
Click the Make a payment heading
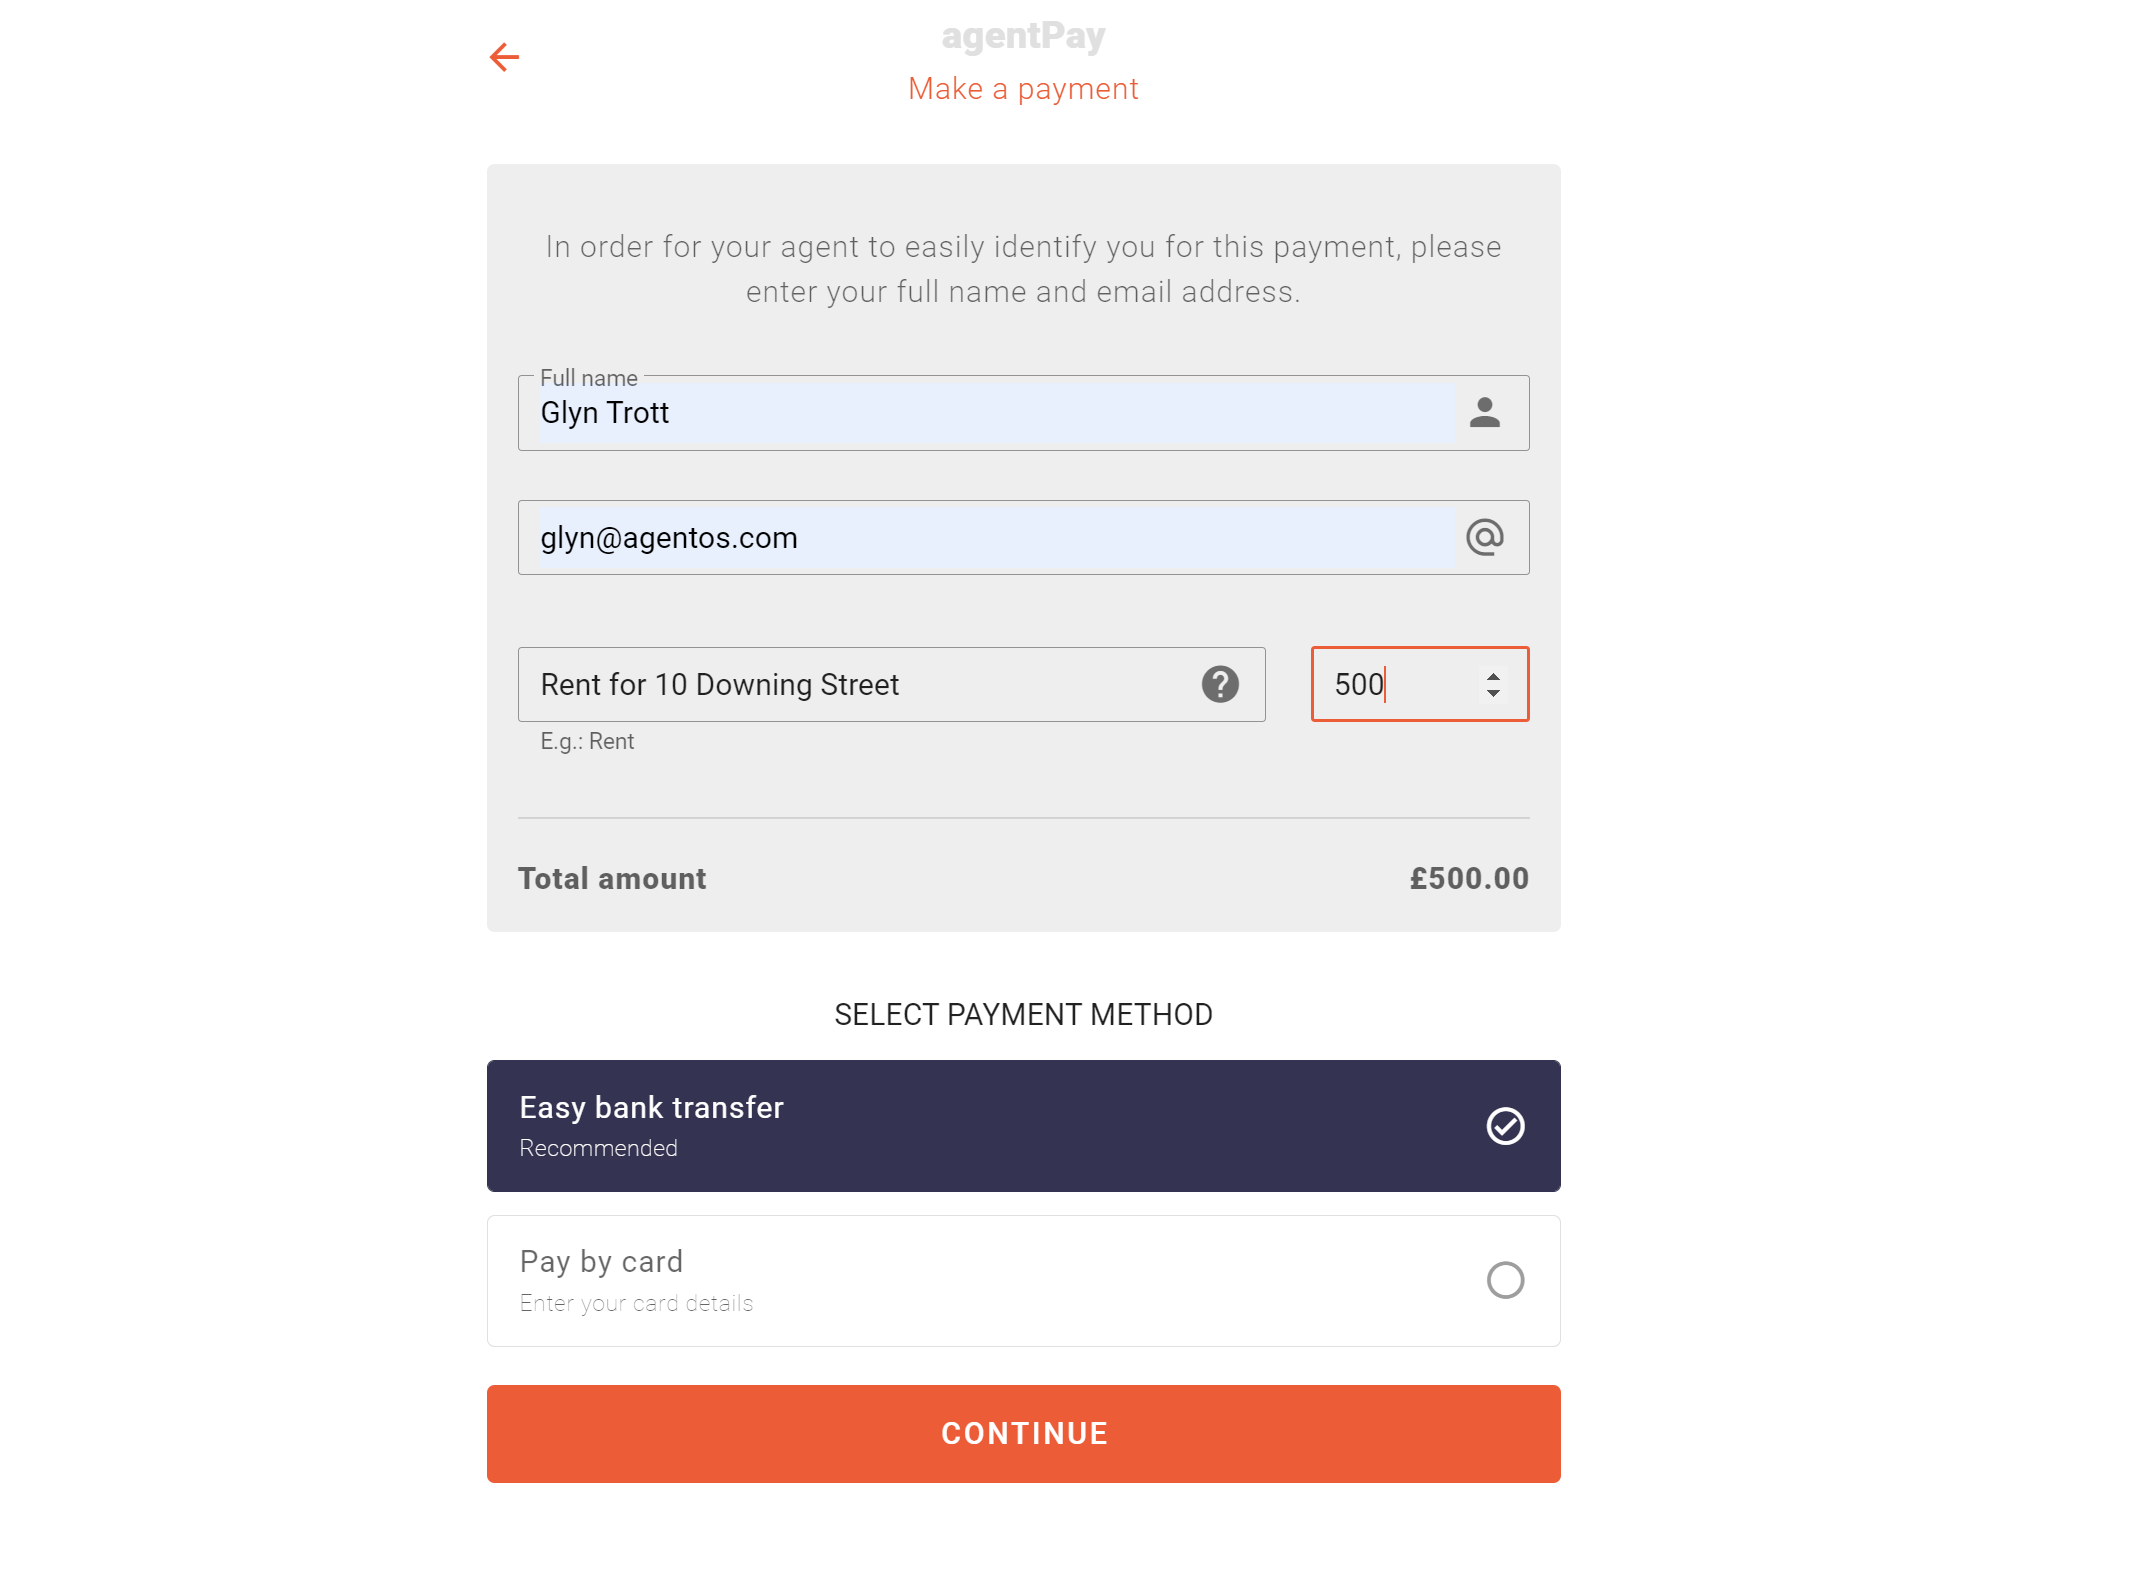pyautogui.click(x=1023, y=89)
